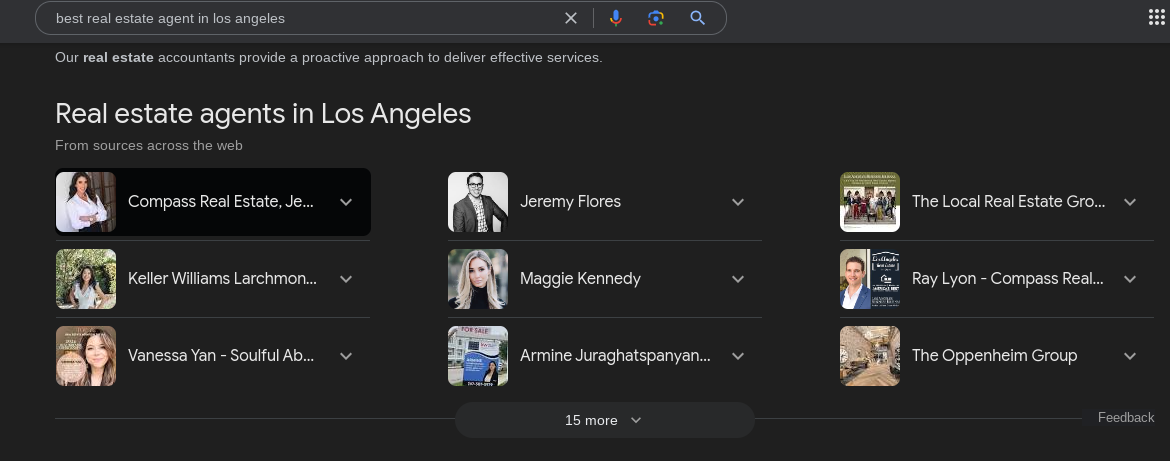Clear the search box text

[x=571, y=18]
